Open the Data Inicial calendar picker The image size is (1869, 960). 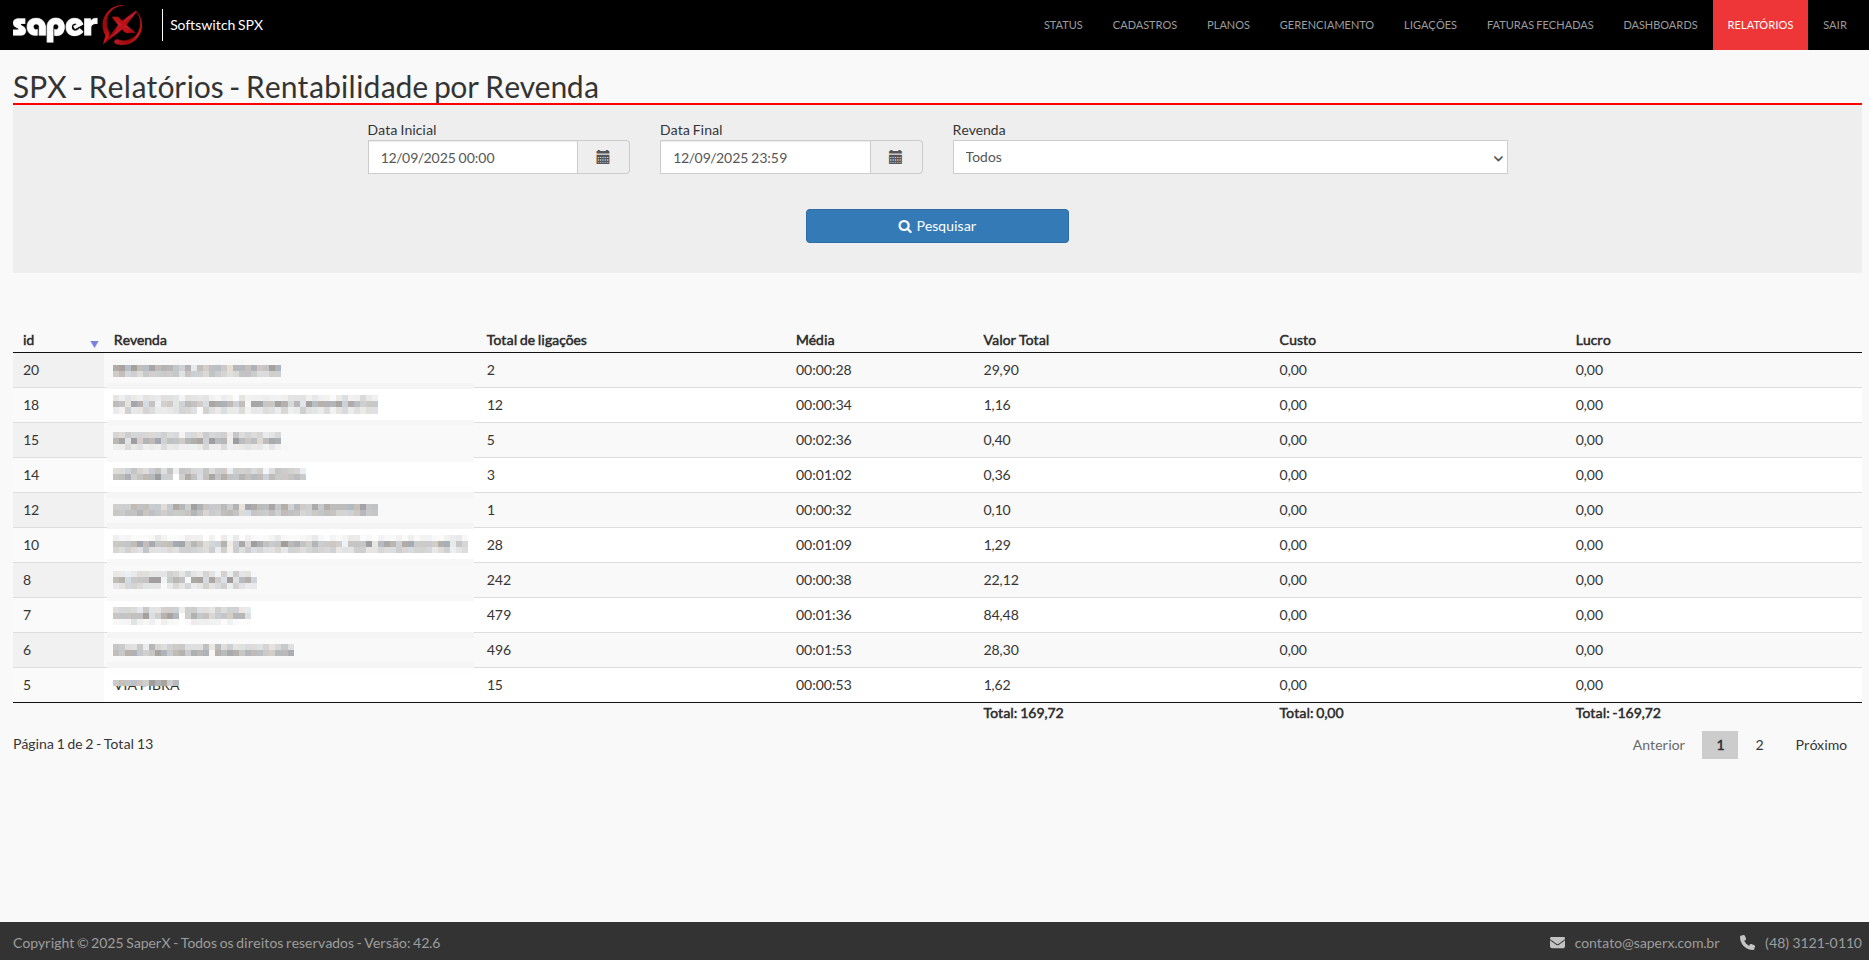[x=603, y=157]
